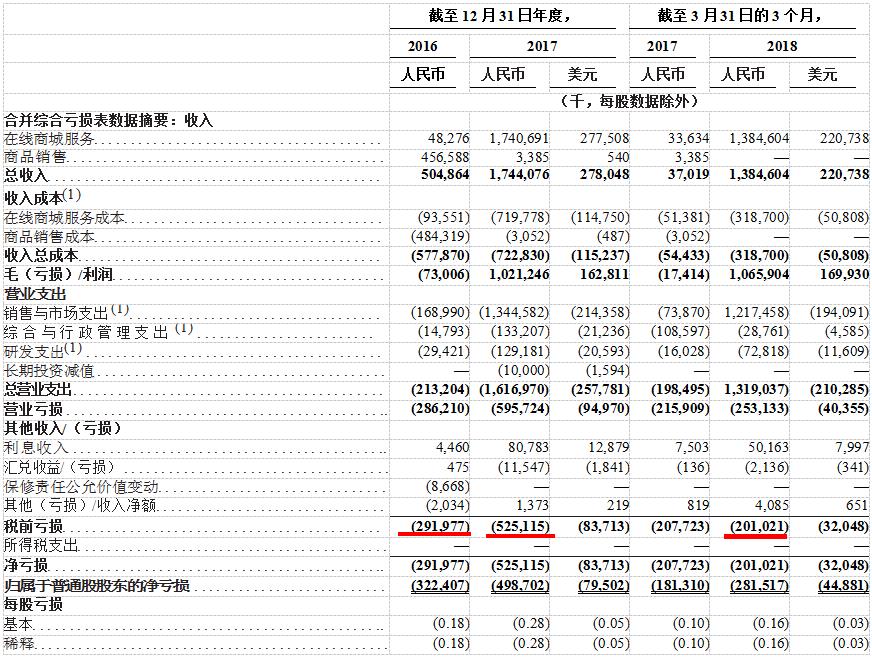Screen dimensions: 872x658
Task: Select the row label "合并综合亏损表数据摘要：收入"
Action: [x=108, y=120]
